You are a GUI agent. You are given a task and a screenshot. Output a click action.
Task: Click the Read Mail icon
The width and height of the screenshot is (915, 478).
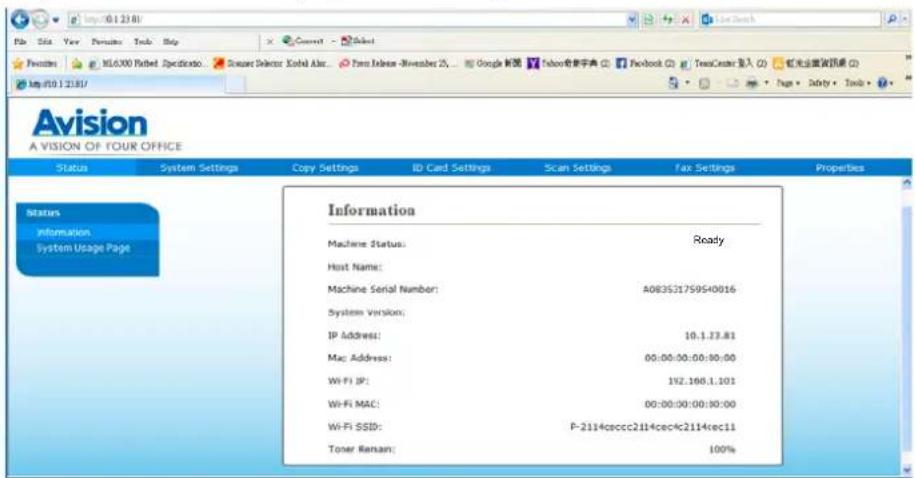coord(732,83)
